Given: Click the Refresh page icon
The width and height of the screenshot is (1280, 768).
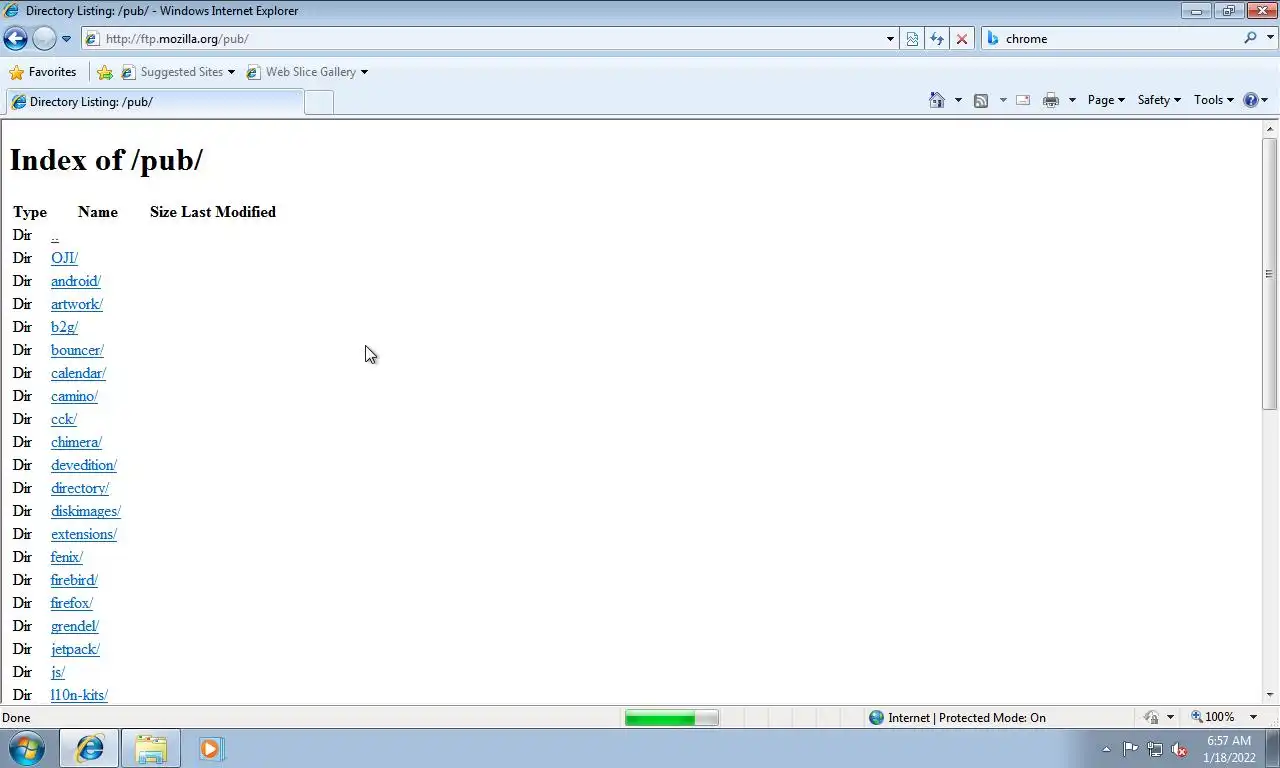Looking at the screenshot, I should click(937, 39).
